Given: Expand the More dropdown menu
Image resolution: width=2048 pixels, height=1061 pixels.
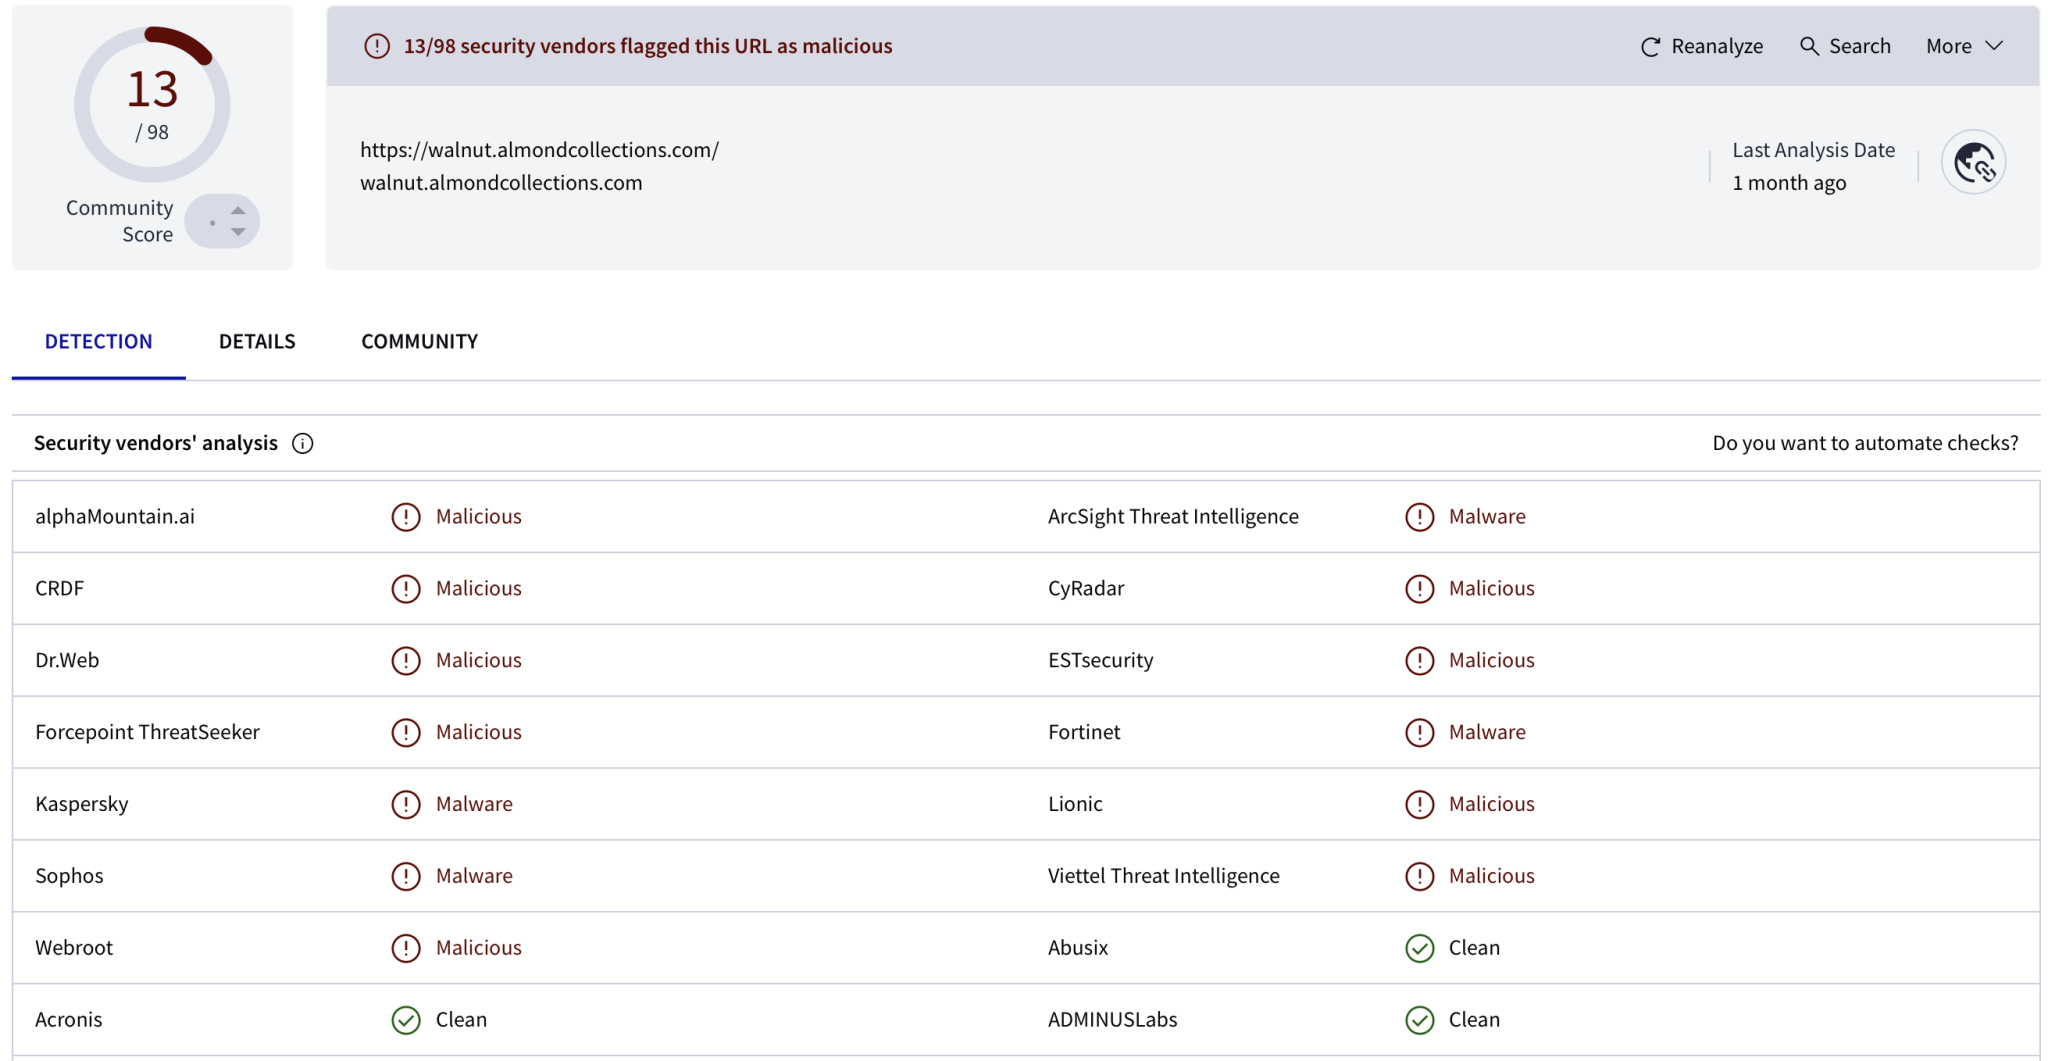Looking at the screenshot, I should tap(1964, 46).
